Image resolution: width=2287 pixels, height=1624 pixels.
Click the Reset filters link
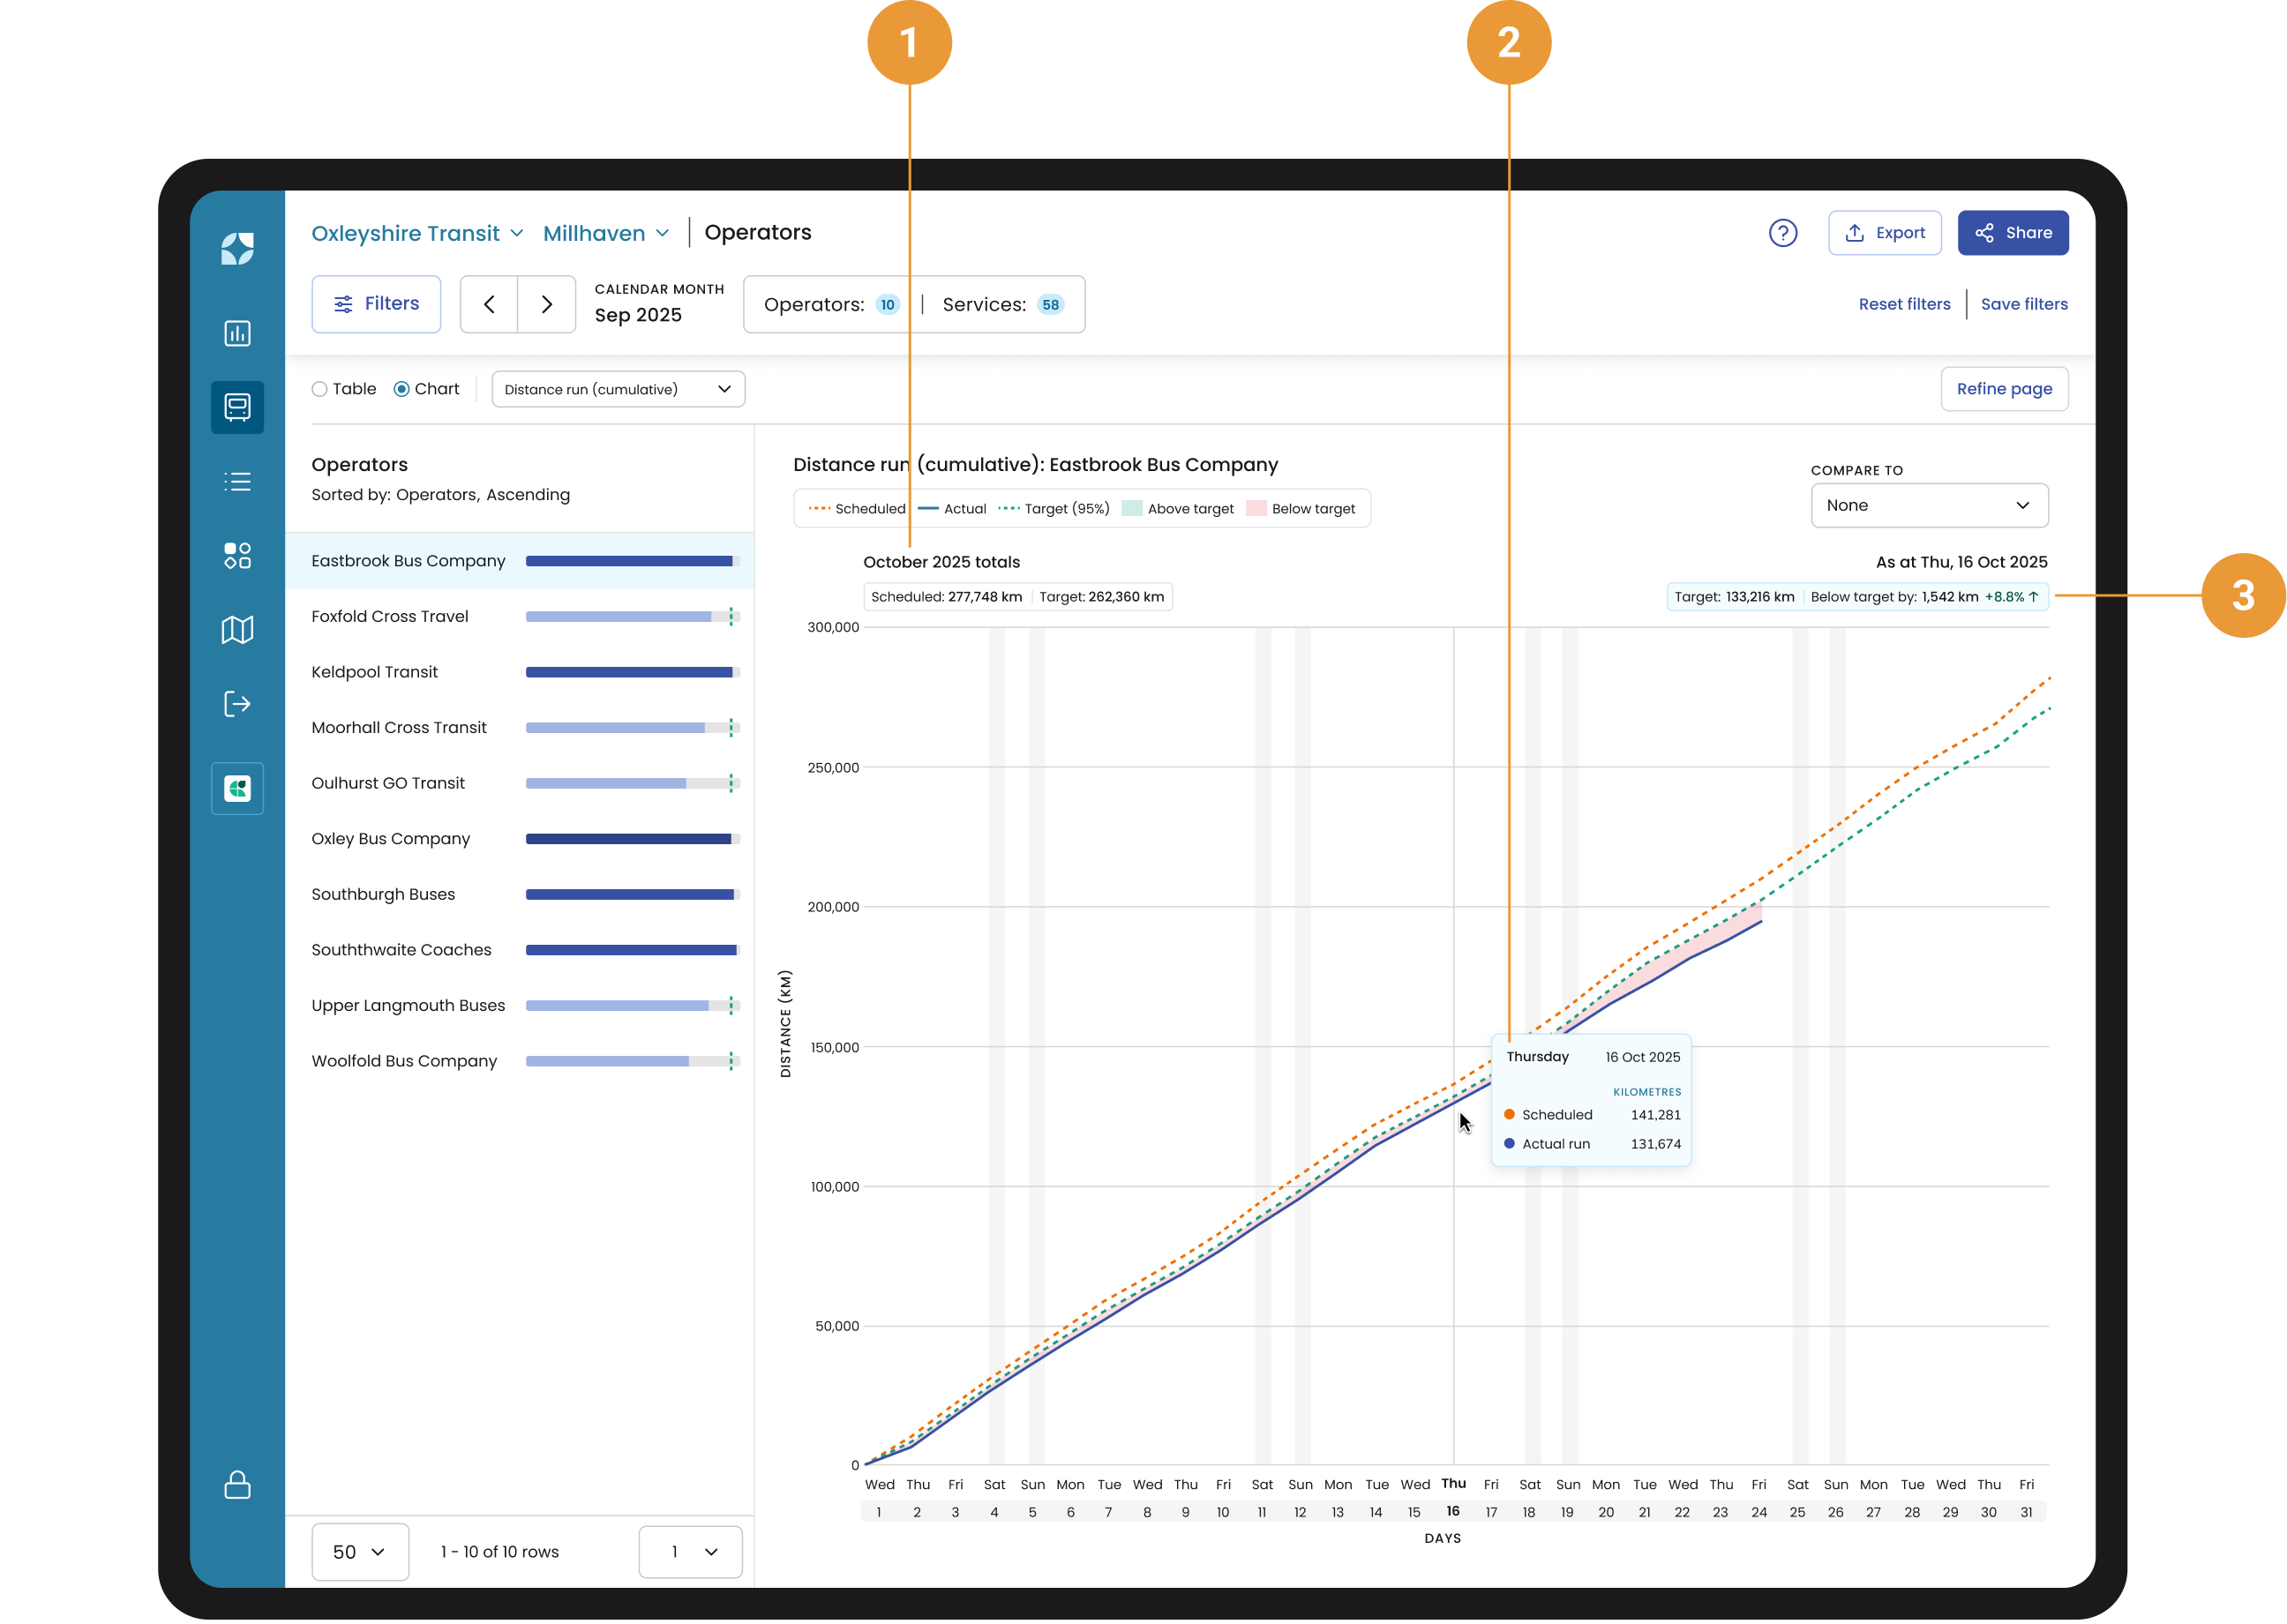[x=1903, y=304]
